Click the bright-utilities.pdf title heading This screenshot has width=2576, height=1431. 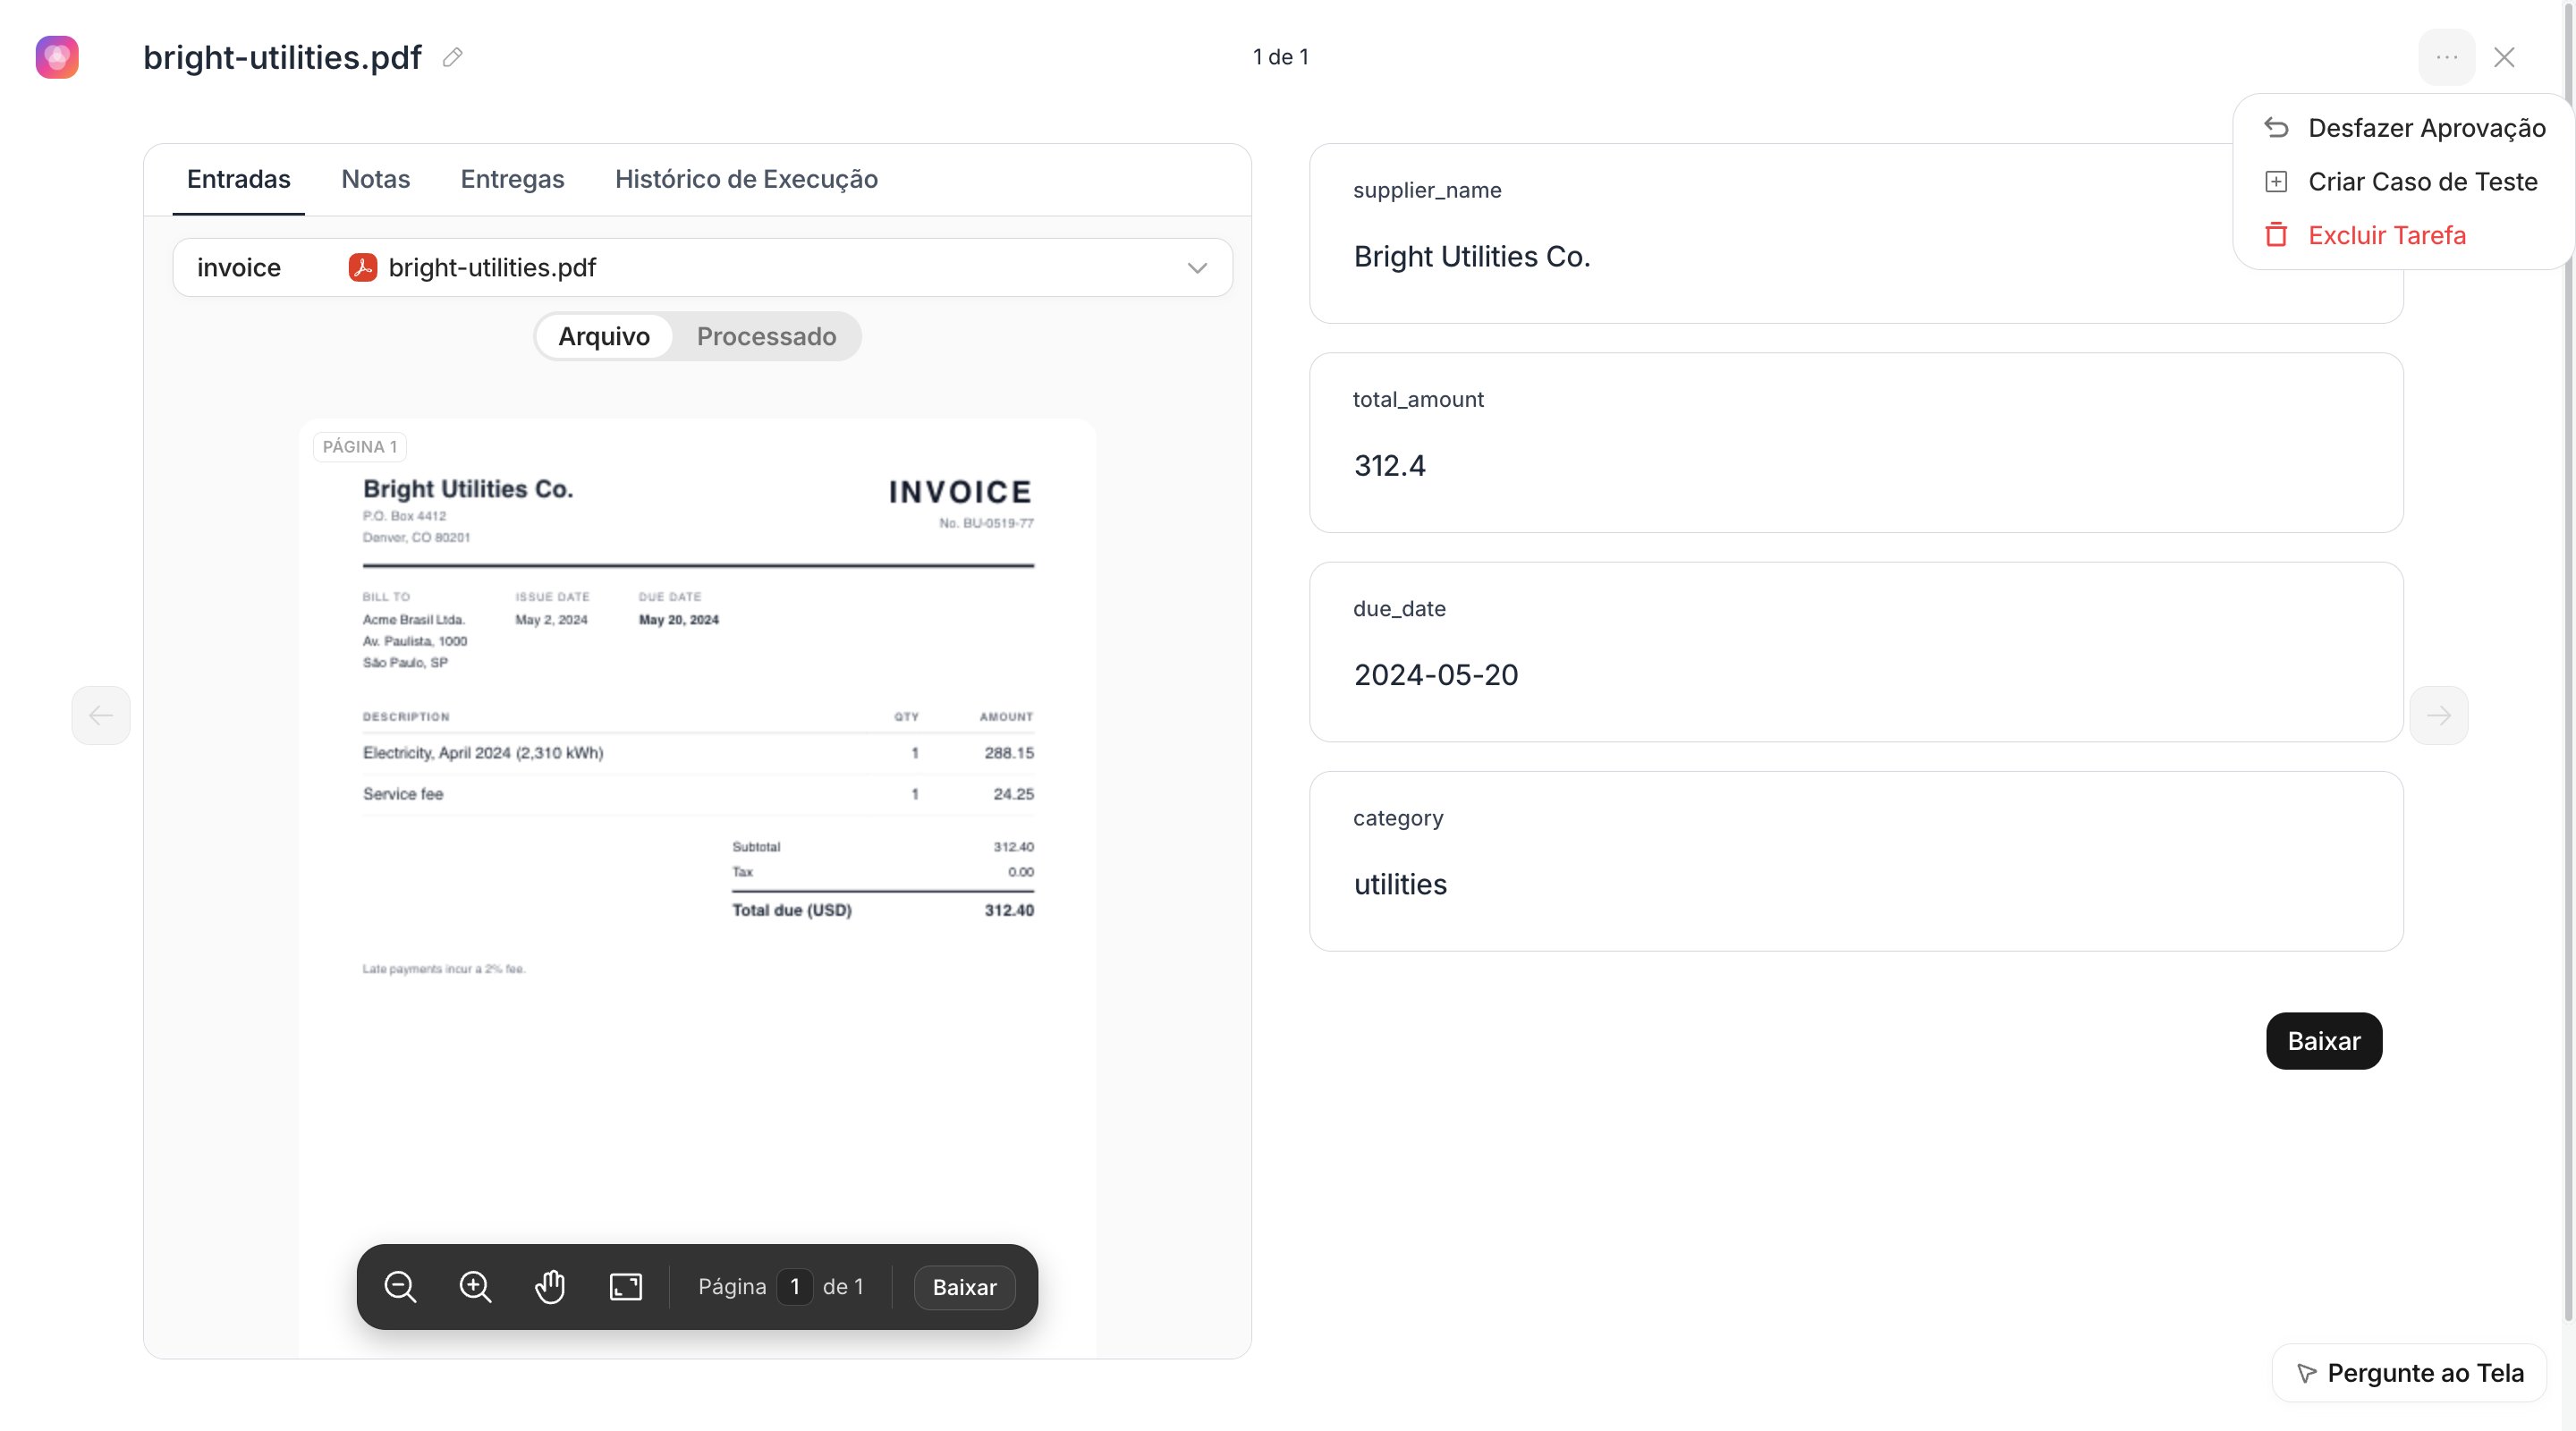(282, 57)
